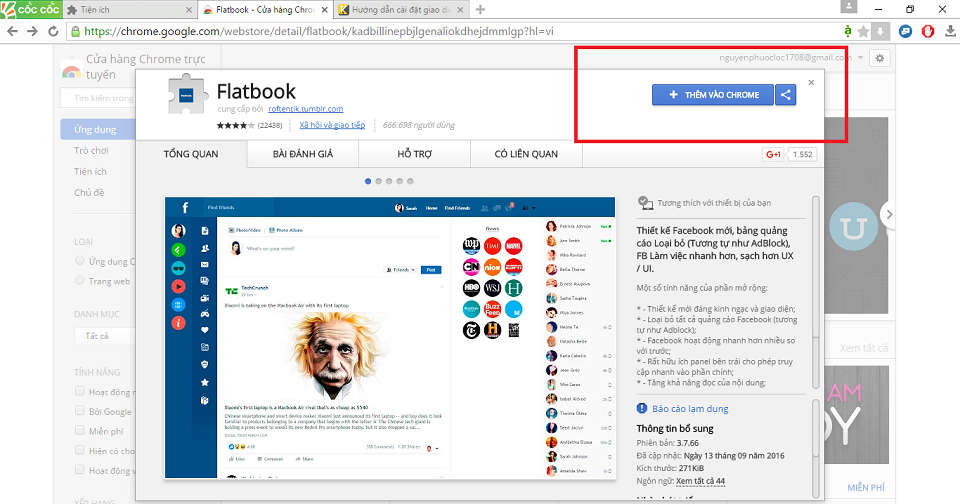
Task: Click the Flatbook puzzle-piece extension icon
Action: click(x=187, y=94)
